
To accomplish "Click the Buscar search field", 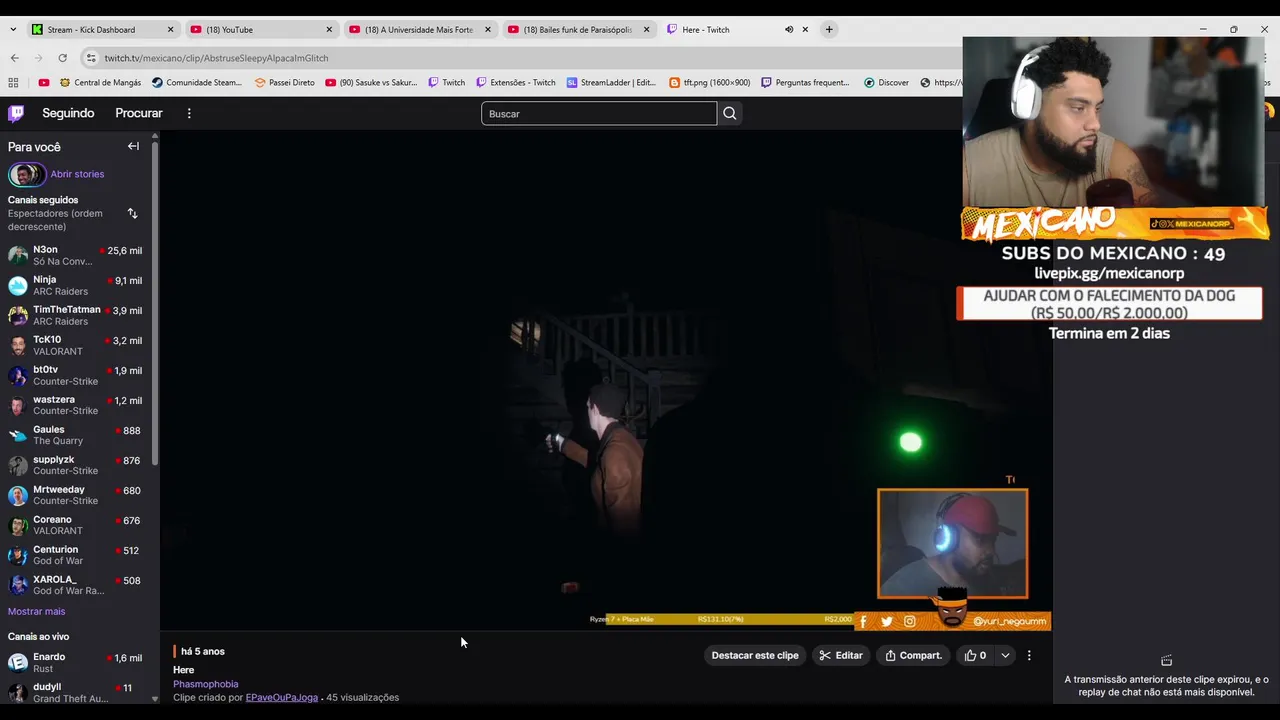I will pyautogui.click(x=599, y=113).
